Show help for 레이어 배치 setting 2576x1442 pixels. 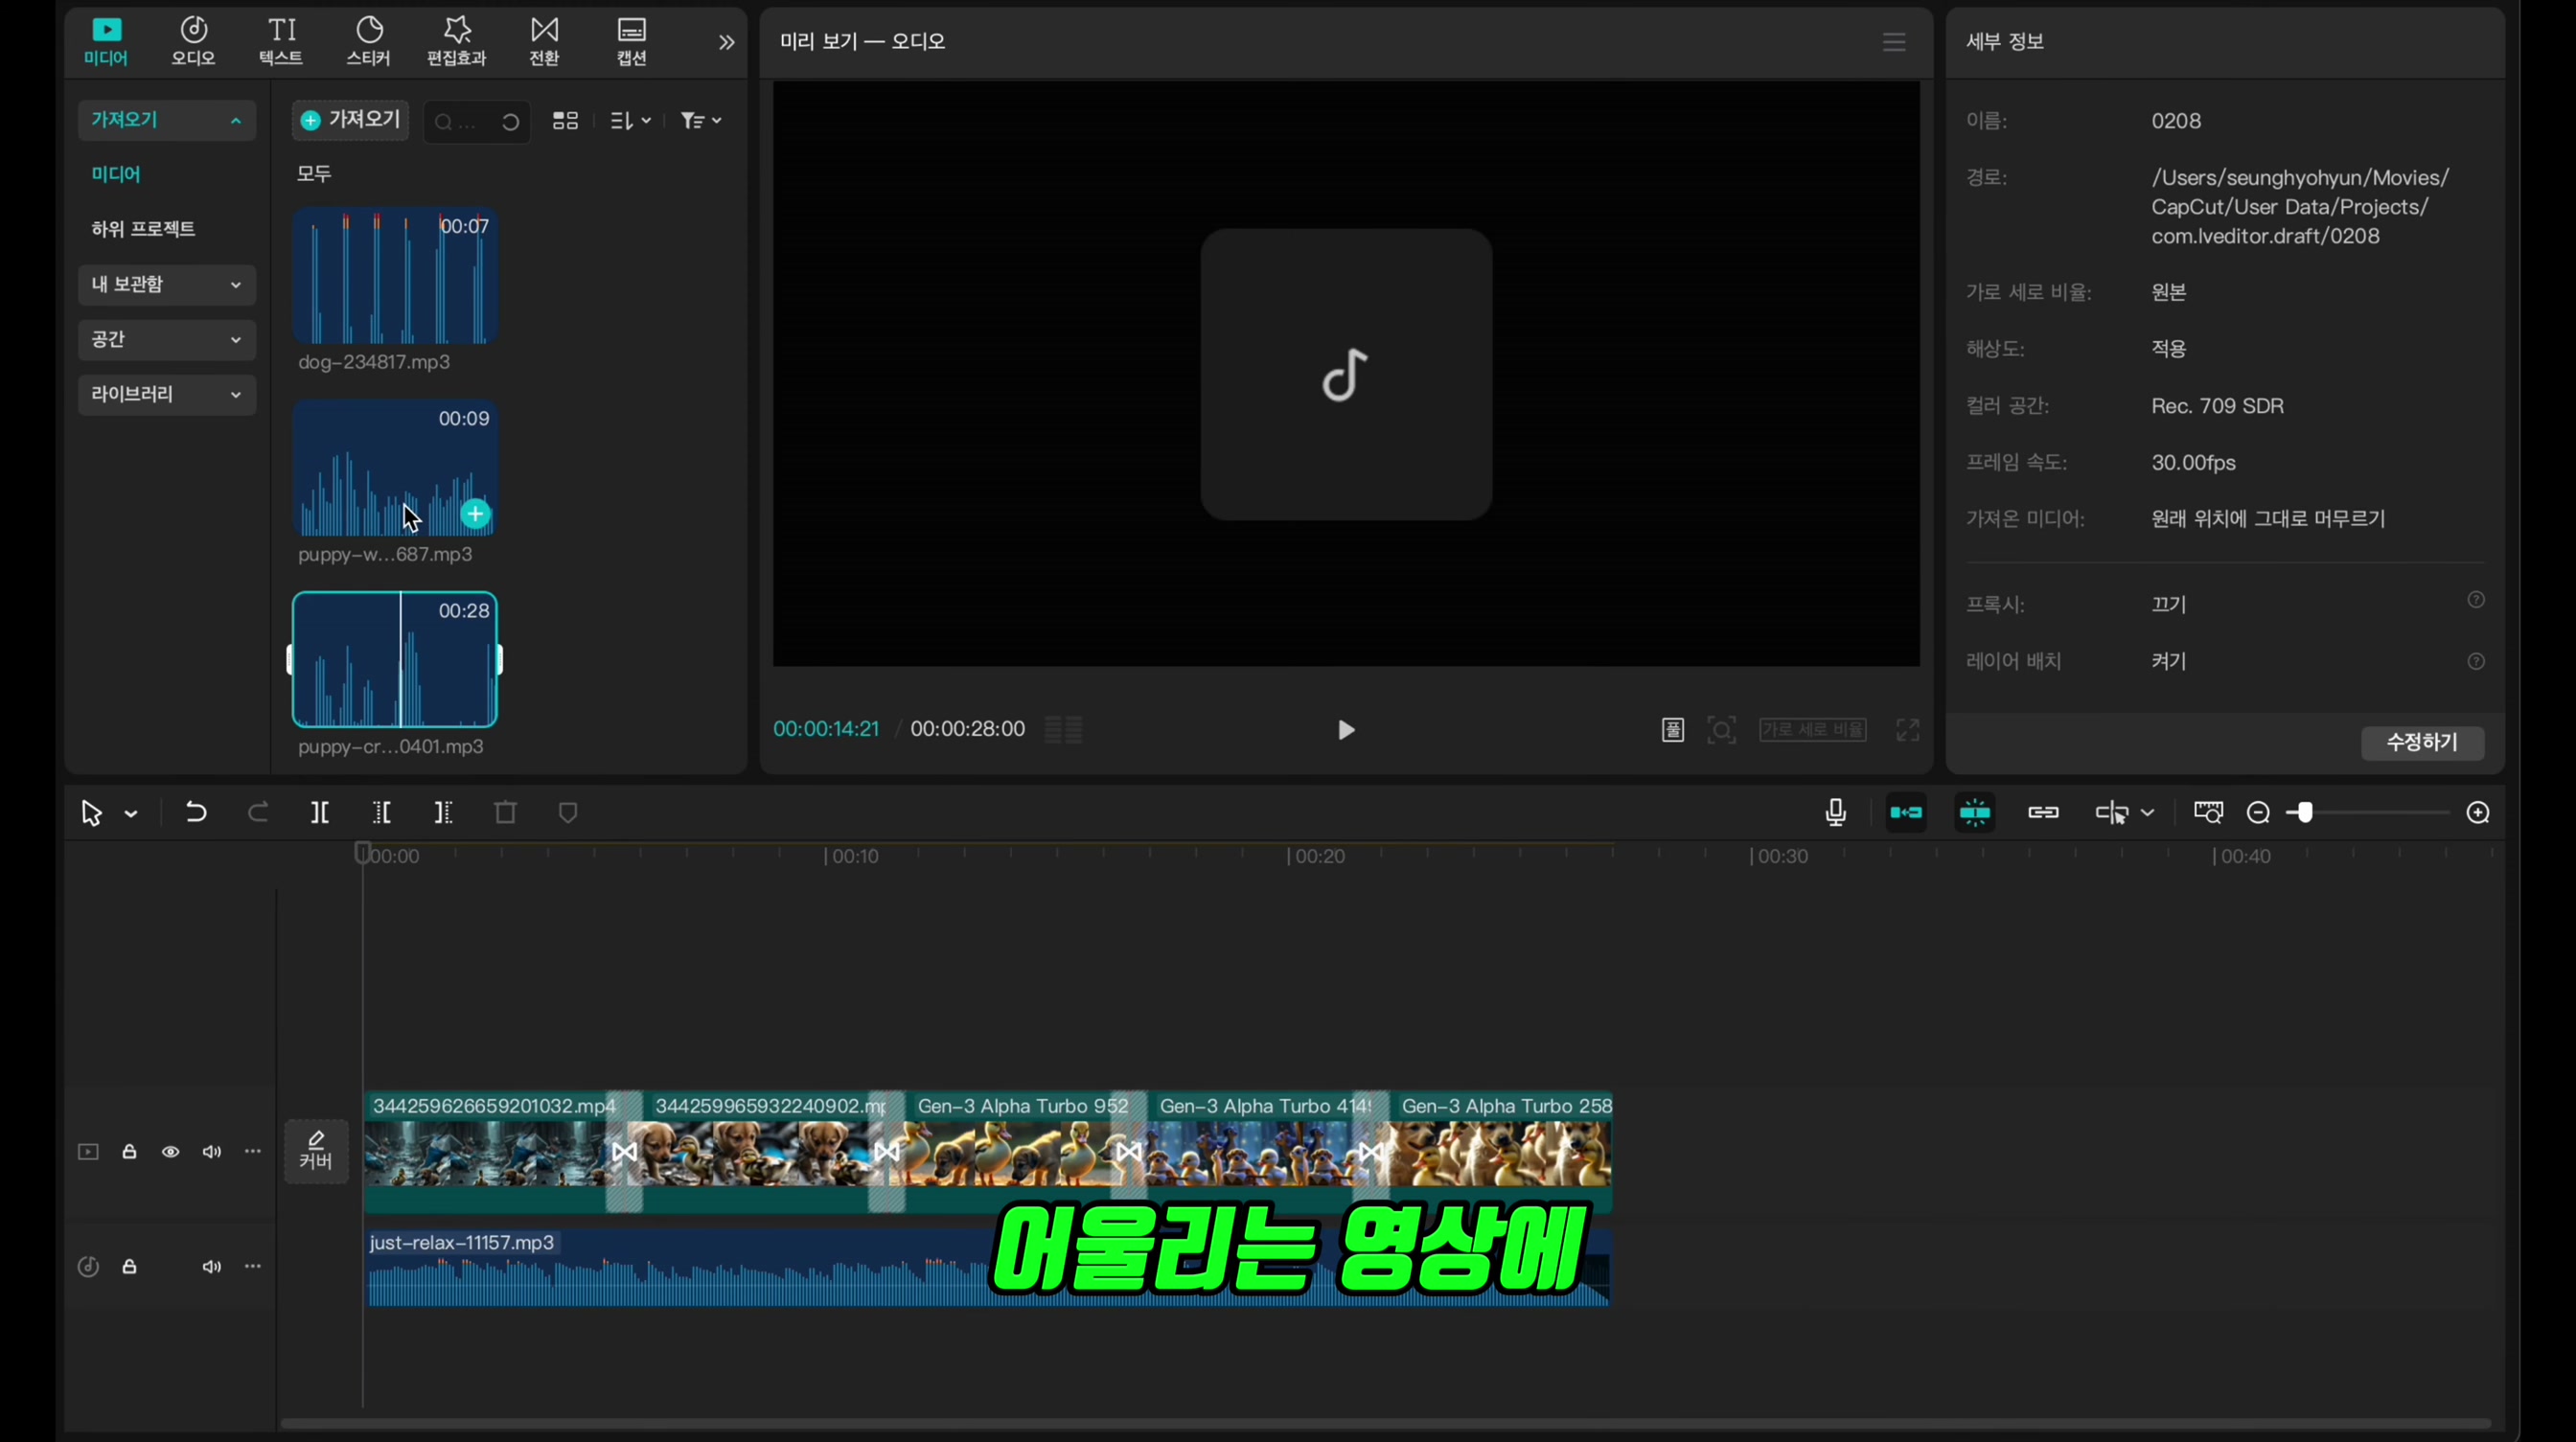[2476, 661]
